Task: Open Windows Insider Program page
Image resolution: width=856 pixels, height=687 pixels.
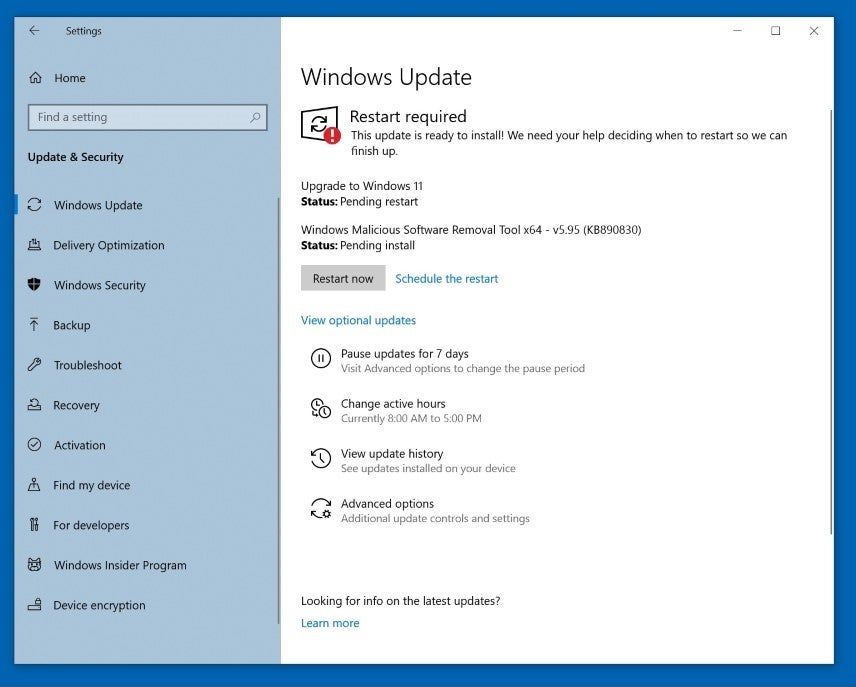Action: pos(120,565)
